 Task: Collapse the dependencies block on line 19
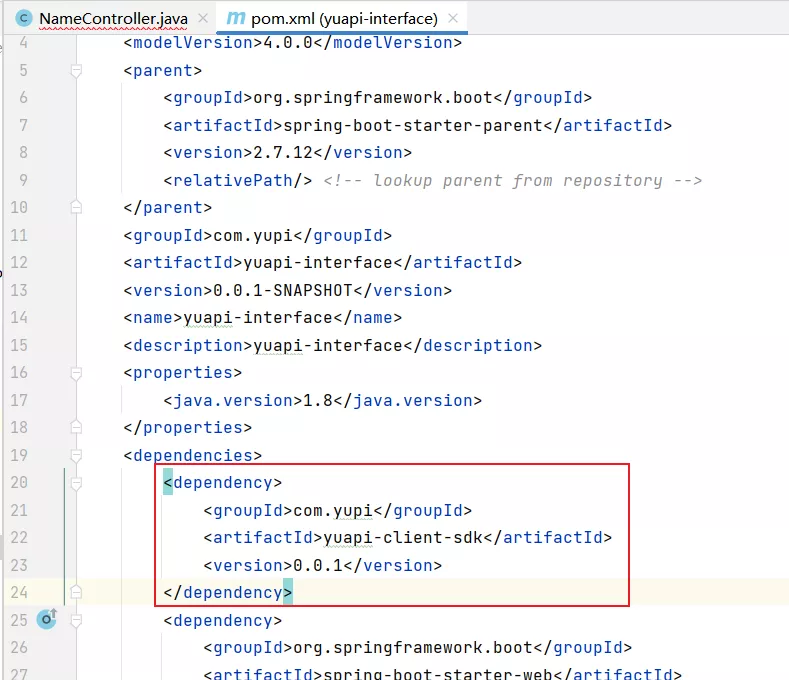[x=76, y=456]
